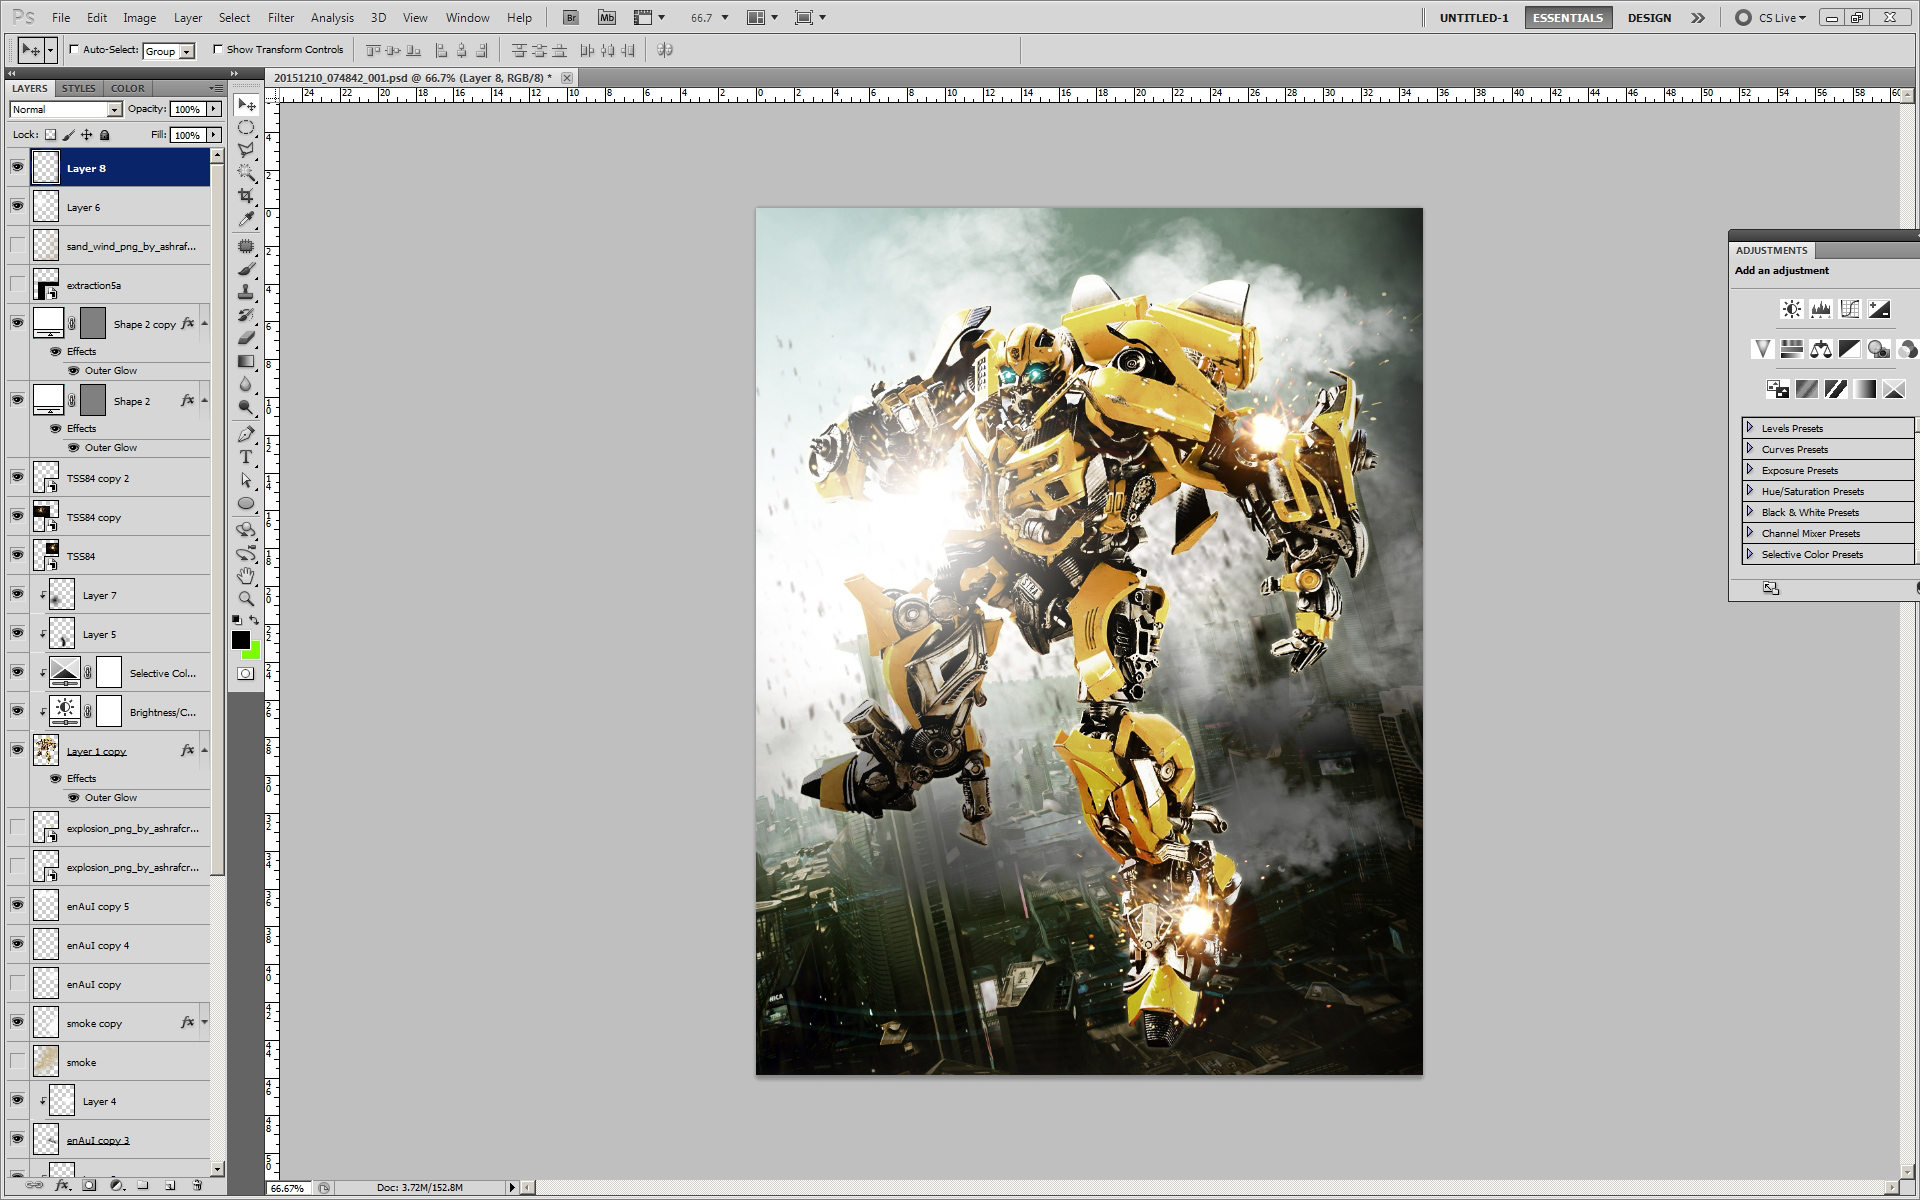Screen dimensions: 1920x1200
Task: Click the green background color swatch
Action: click(x=254, y=652)
